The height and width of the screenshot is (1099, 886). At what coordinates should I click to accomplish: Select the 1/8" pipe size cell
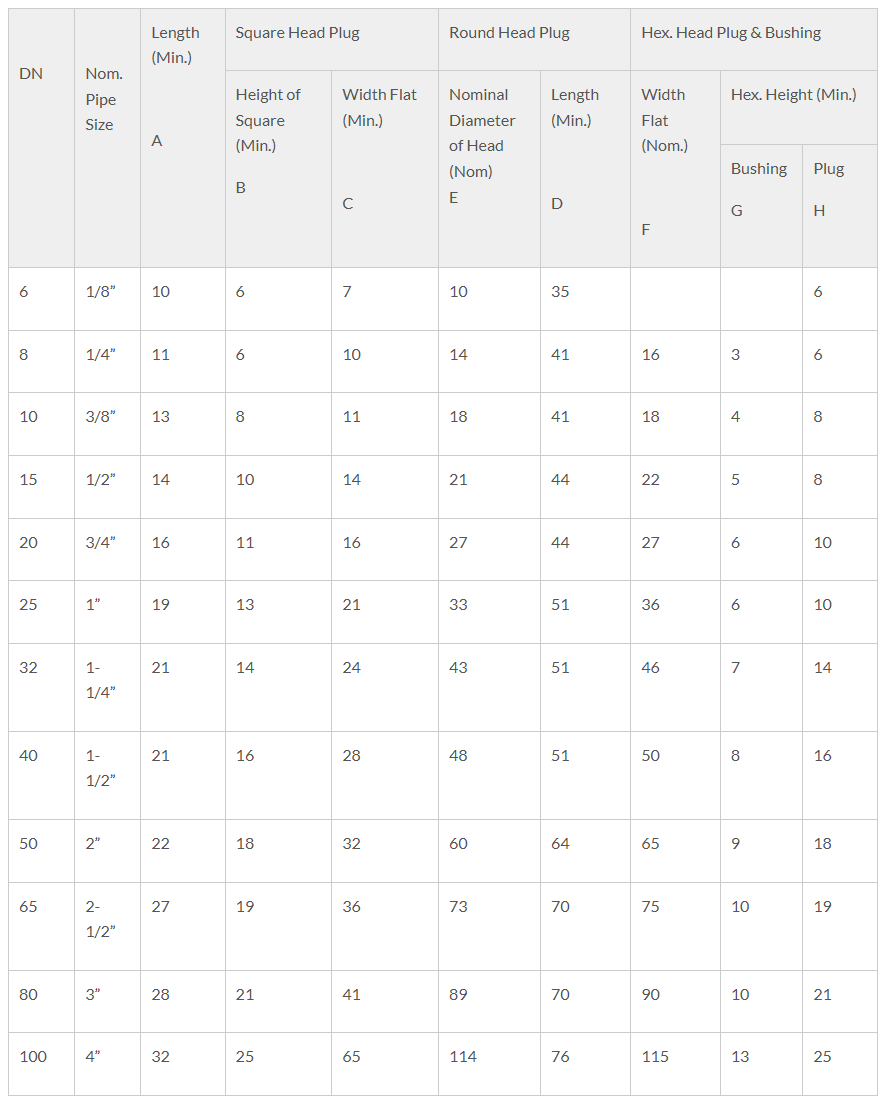tap(107, 299)
